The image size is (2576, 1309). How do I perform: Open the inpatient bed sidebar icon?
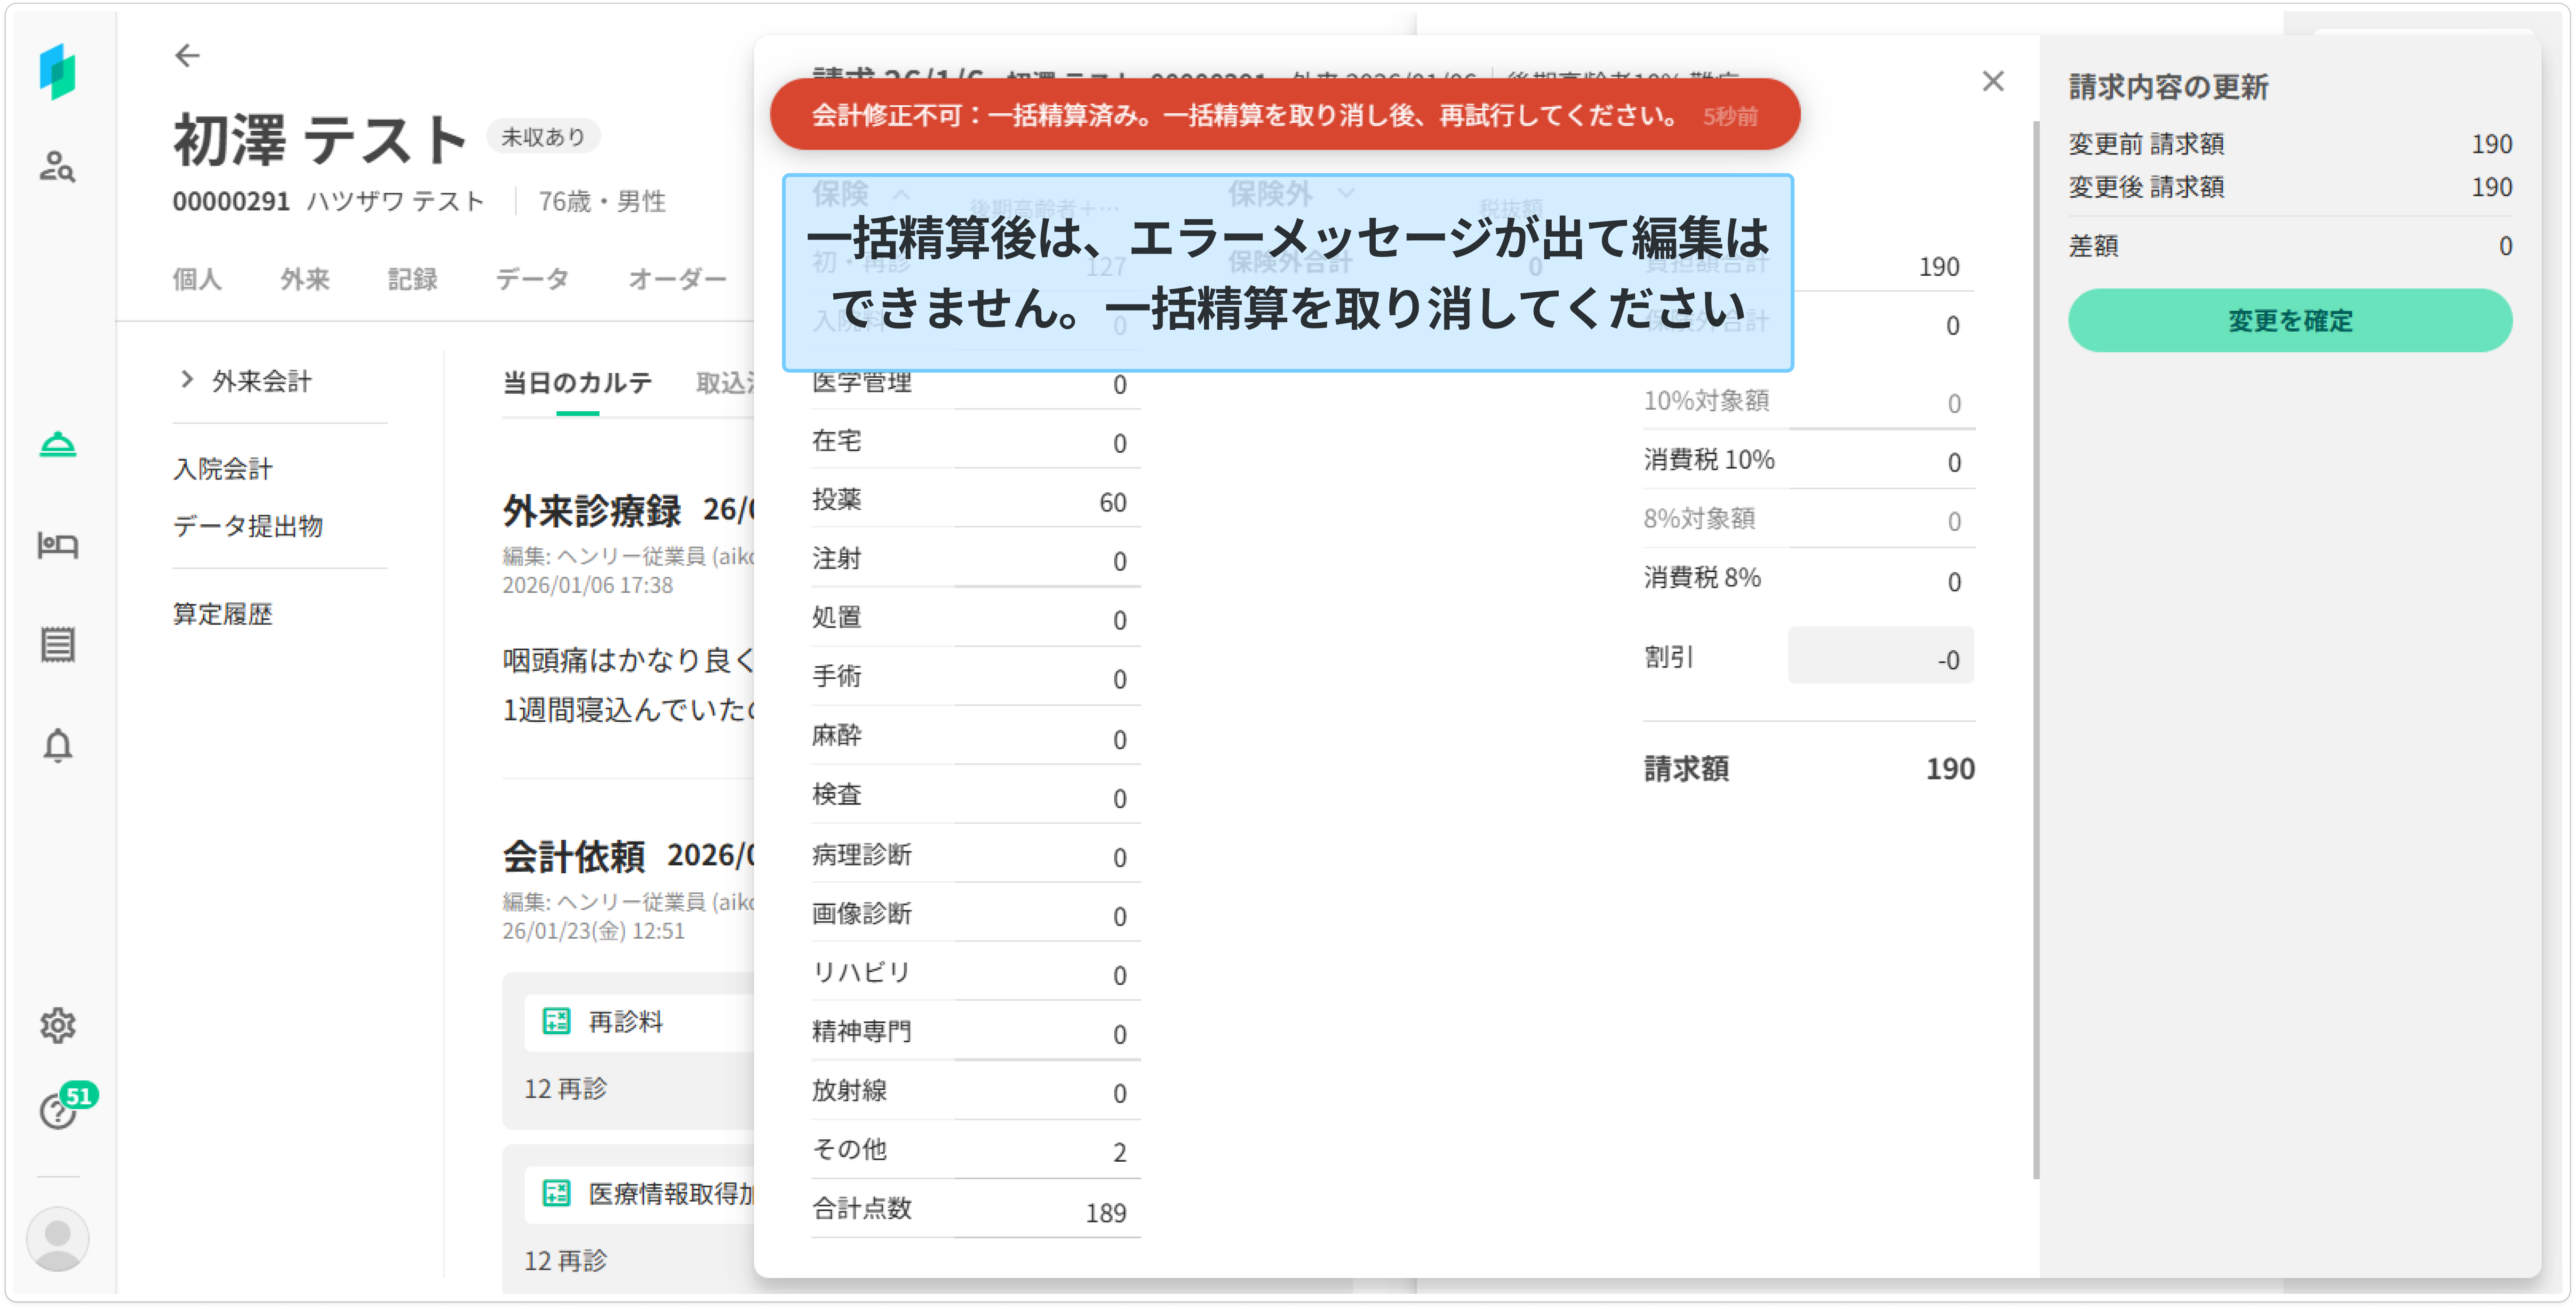point(57,545)
